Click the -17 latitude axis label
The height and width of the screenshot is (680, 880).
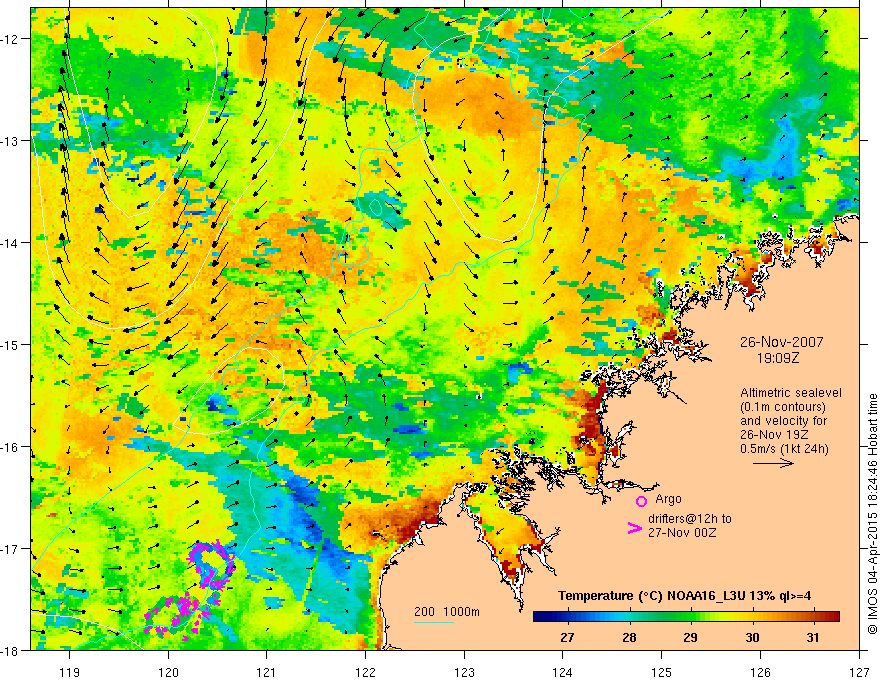click(12, 549)
